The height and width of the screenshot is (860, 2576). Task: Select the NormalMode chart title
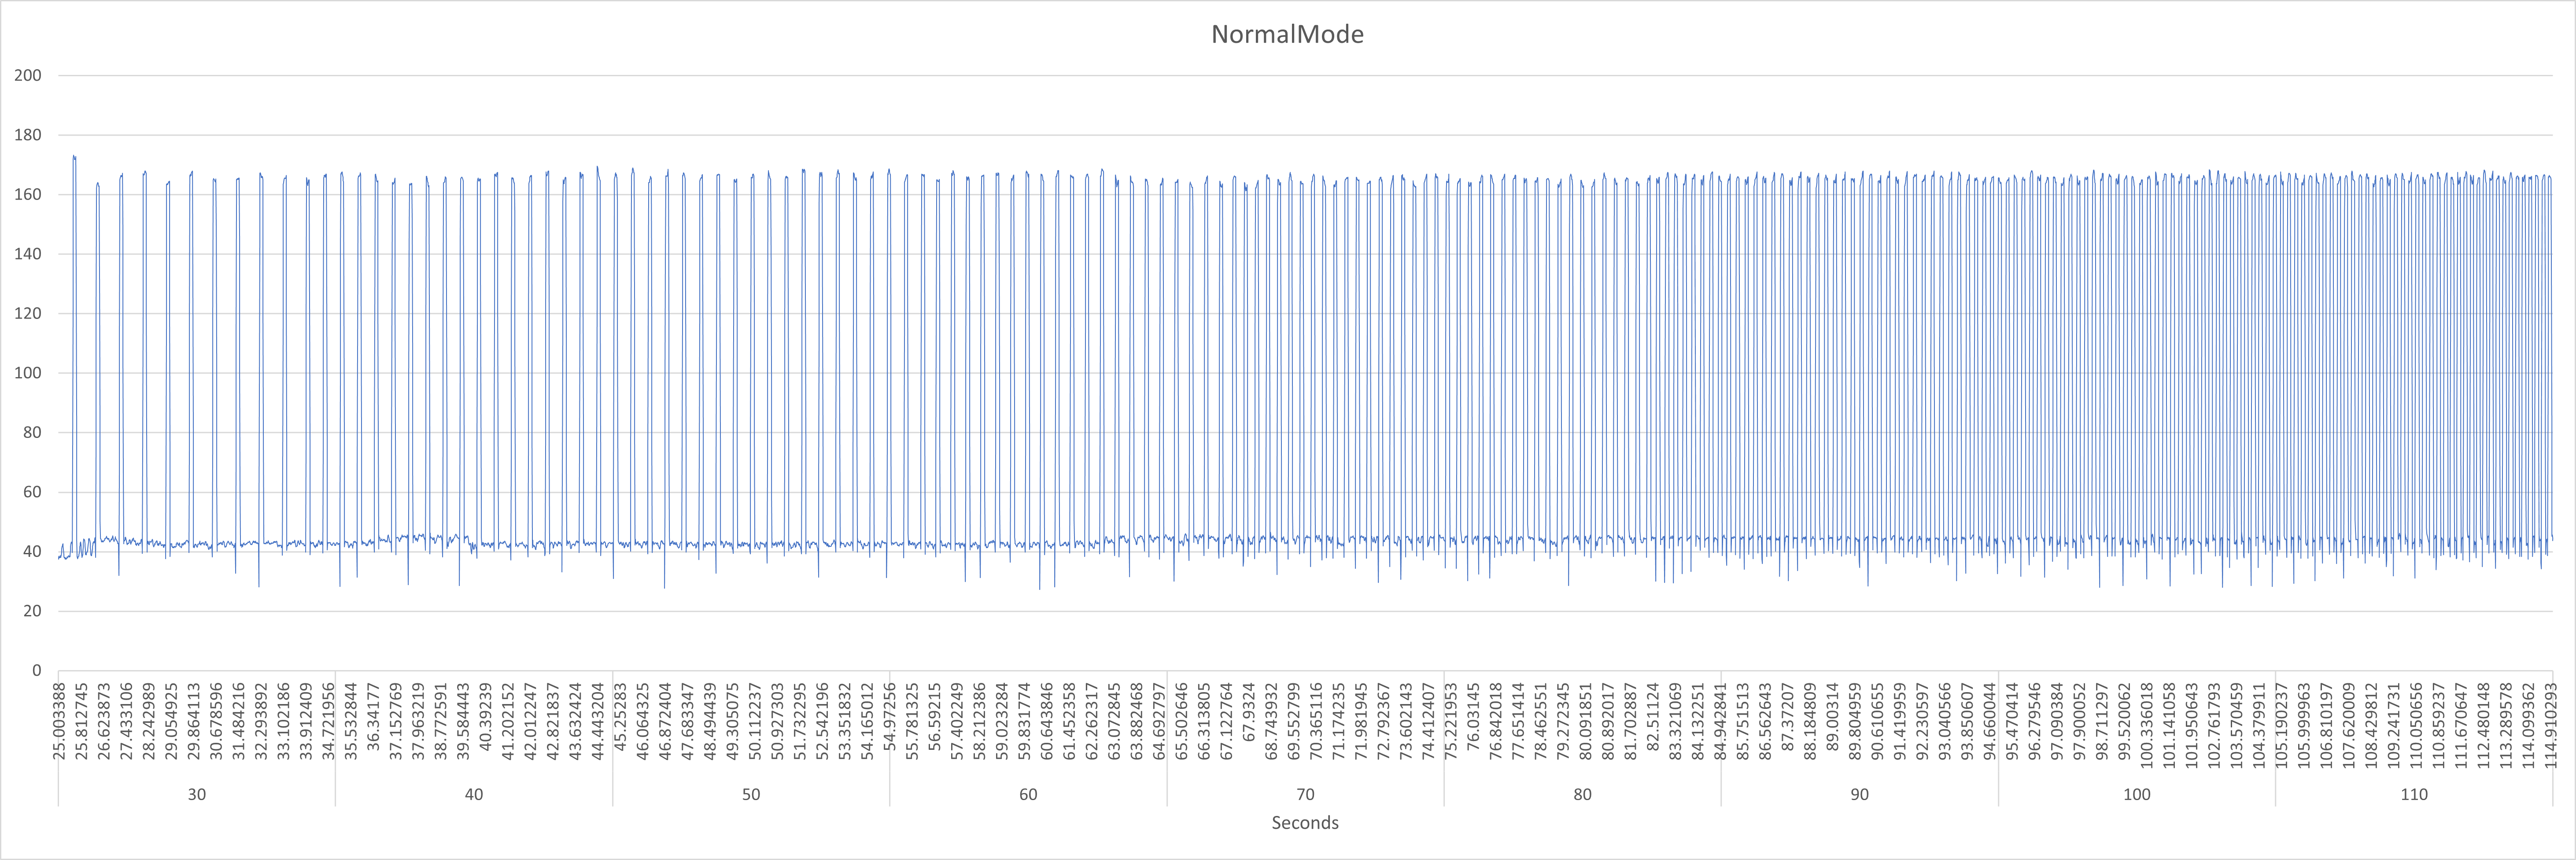[x=1287, y=34]
